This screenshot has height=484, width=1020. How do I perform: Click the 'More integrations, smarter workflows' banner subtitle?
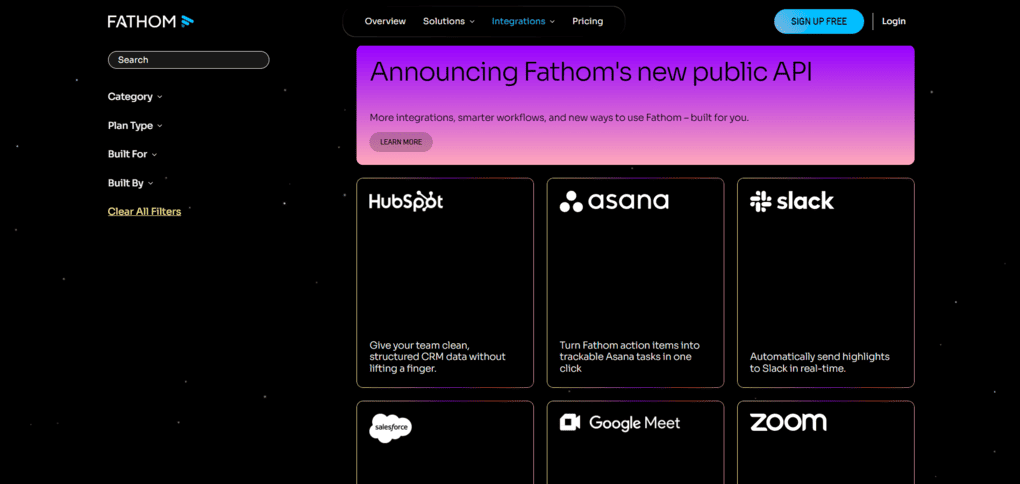pos(559,118)
